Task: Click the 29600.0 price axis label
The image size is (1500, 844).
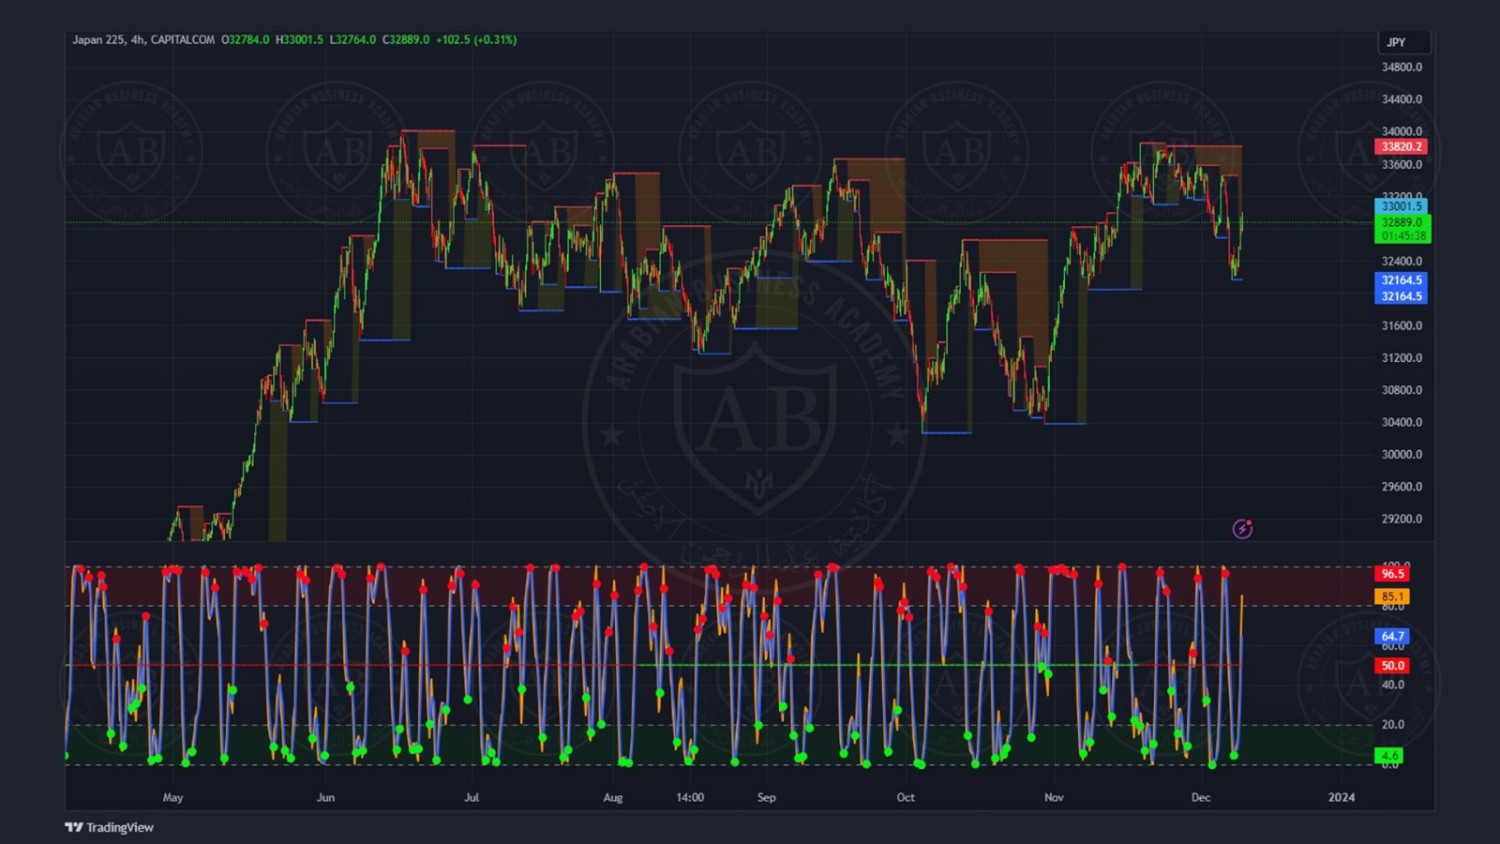Action: [x=1401, y=487]
